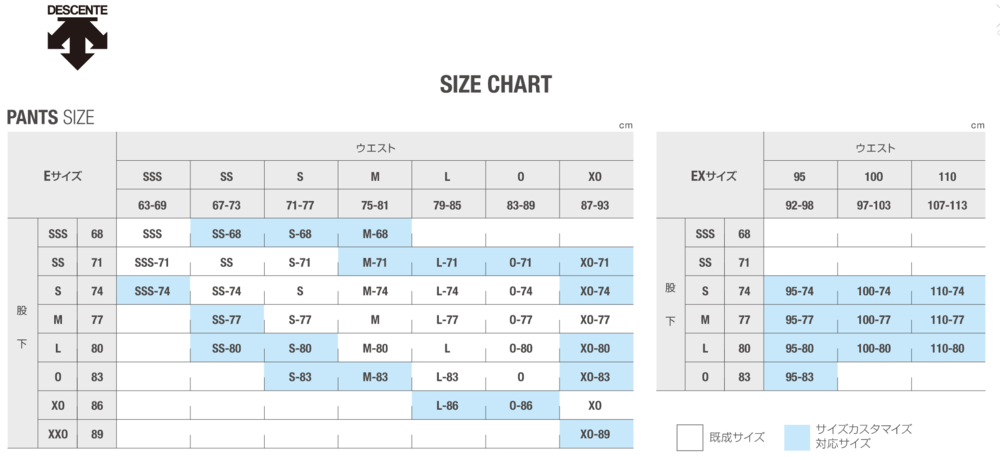This screenshot has height=460, width=1000.
Task: Click the 110-74 size cell
Action: (947, 291)
